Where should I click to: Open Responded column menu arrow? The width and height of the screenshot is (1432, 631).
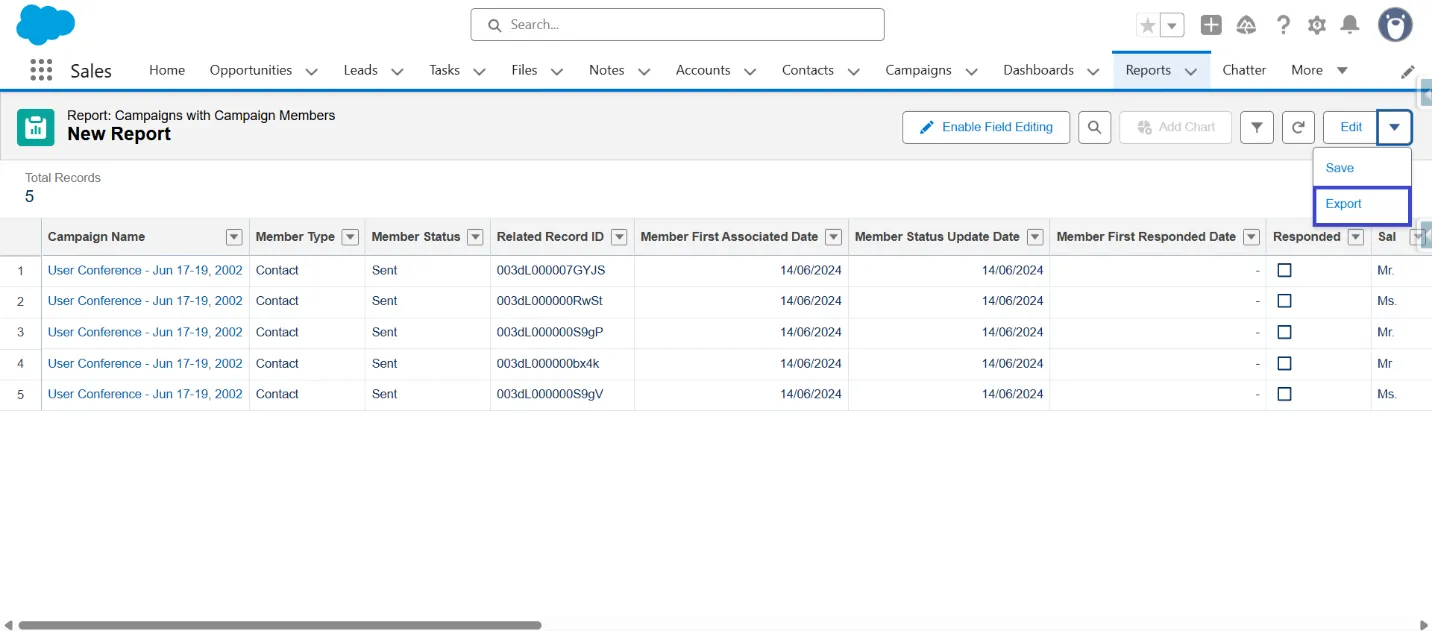click(1356, 237)
